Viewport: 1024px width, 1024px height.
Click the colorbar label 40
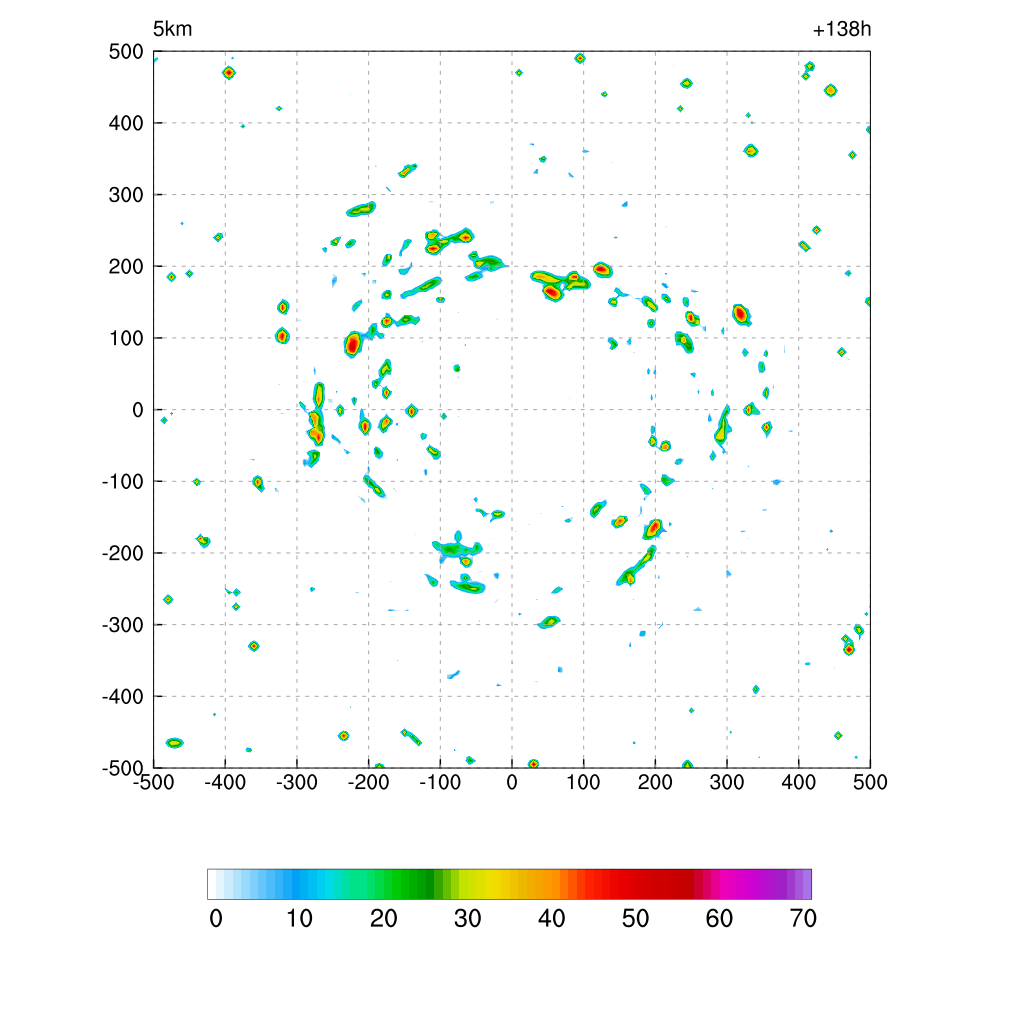tap(551, 919)
